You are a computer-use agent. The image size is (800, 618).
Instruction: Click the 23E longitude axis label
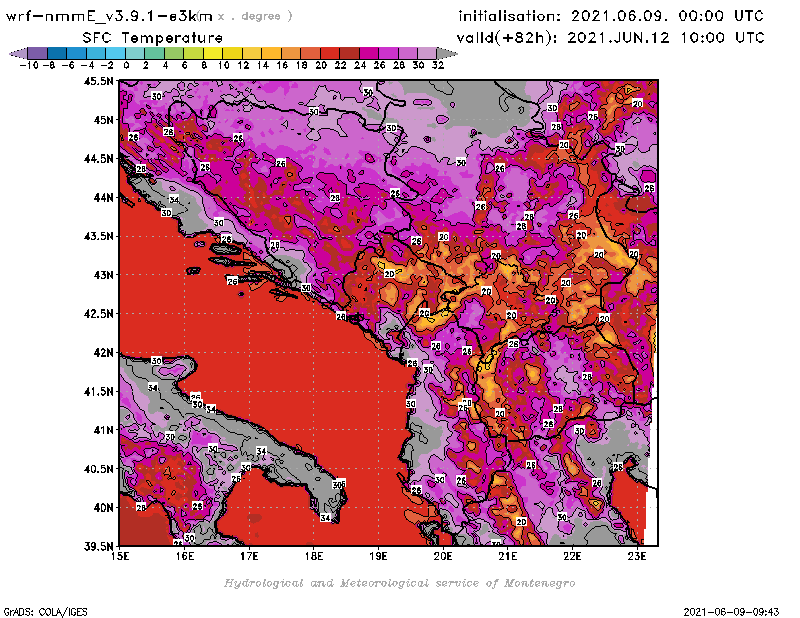pos(637,556)
